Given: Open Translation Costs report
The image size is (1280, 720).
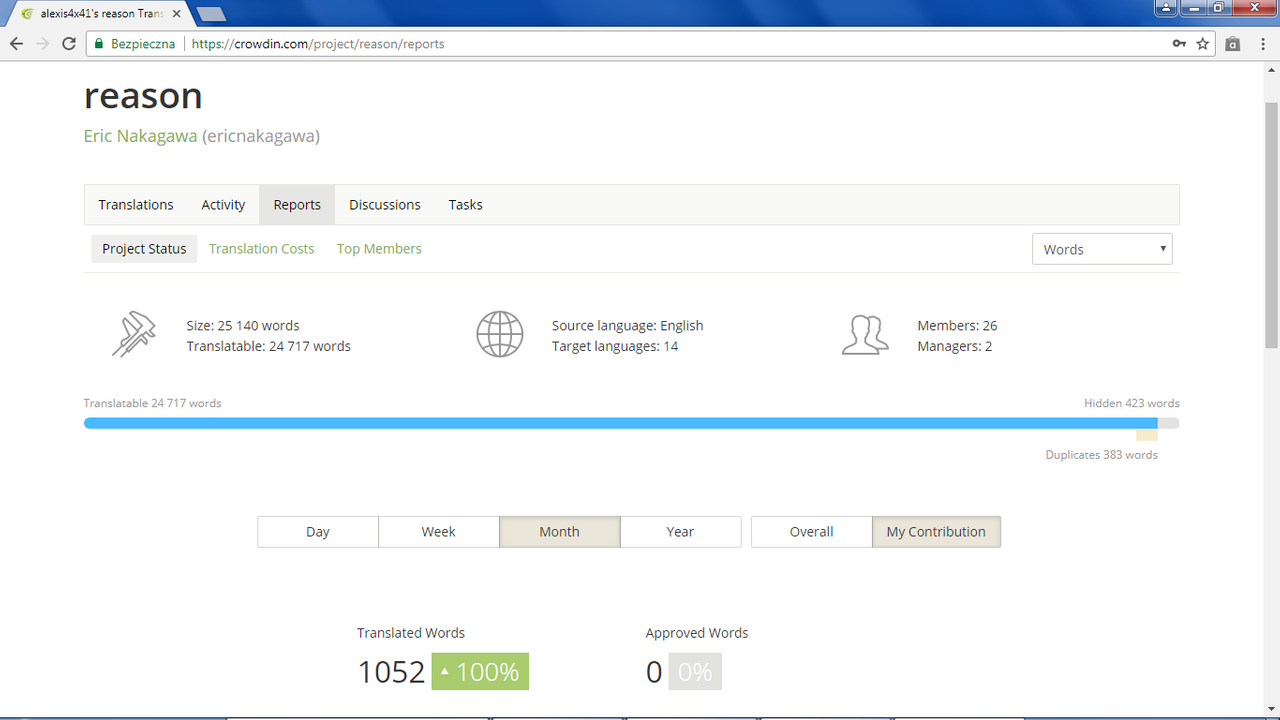Looking at the screenshot, I should click(x=262, y=249).
